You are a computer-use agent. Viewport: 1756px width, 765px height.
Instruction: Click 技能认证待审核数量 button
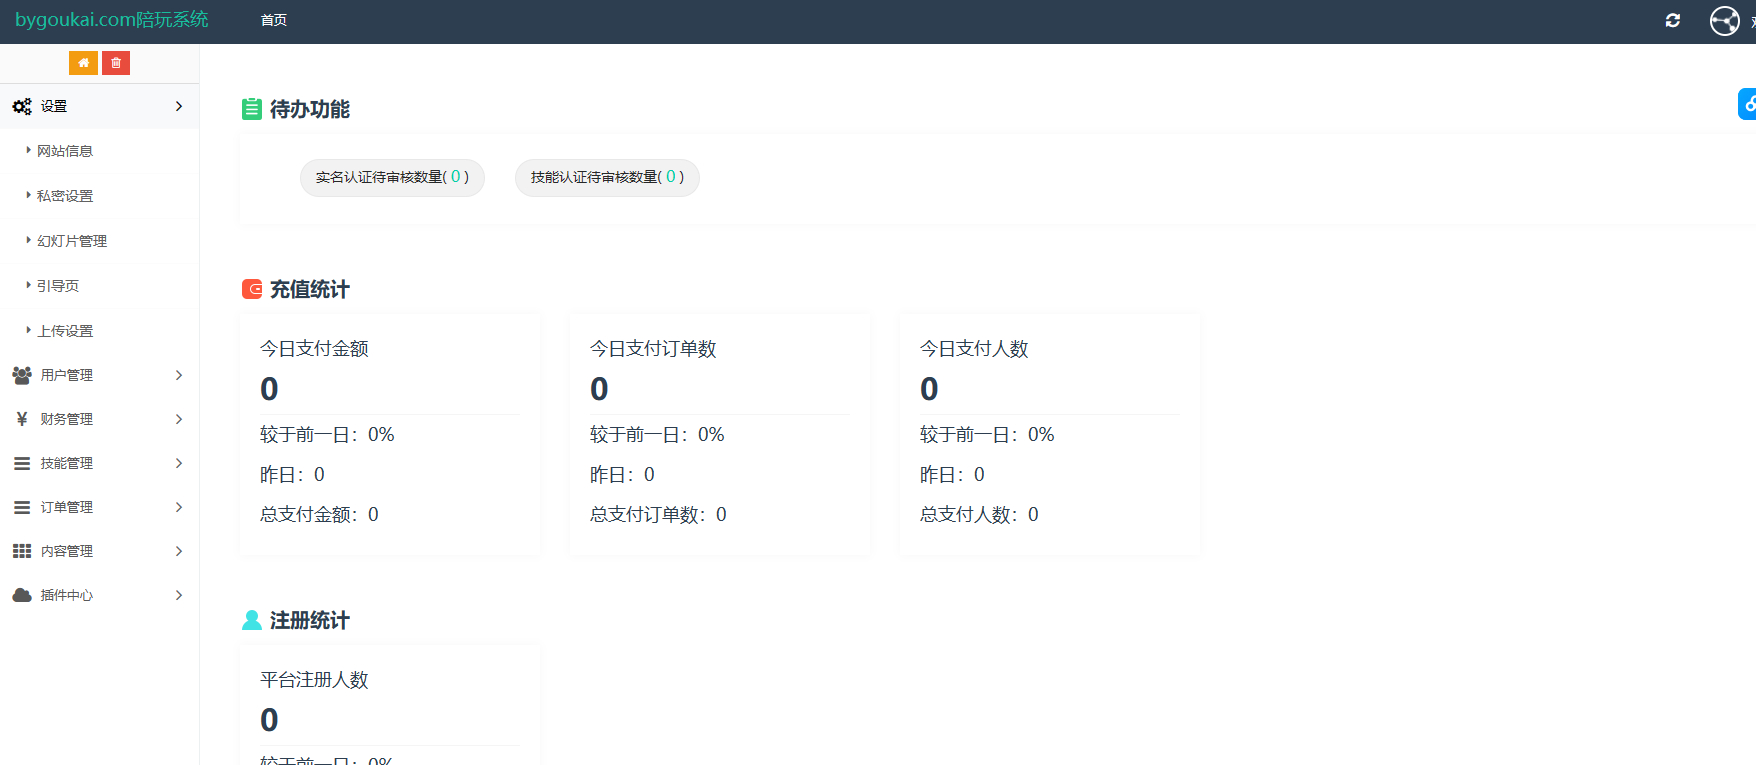[x=607, y=177]
